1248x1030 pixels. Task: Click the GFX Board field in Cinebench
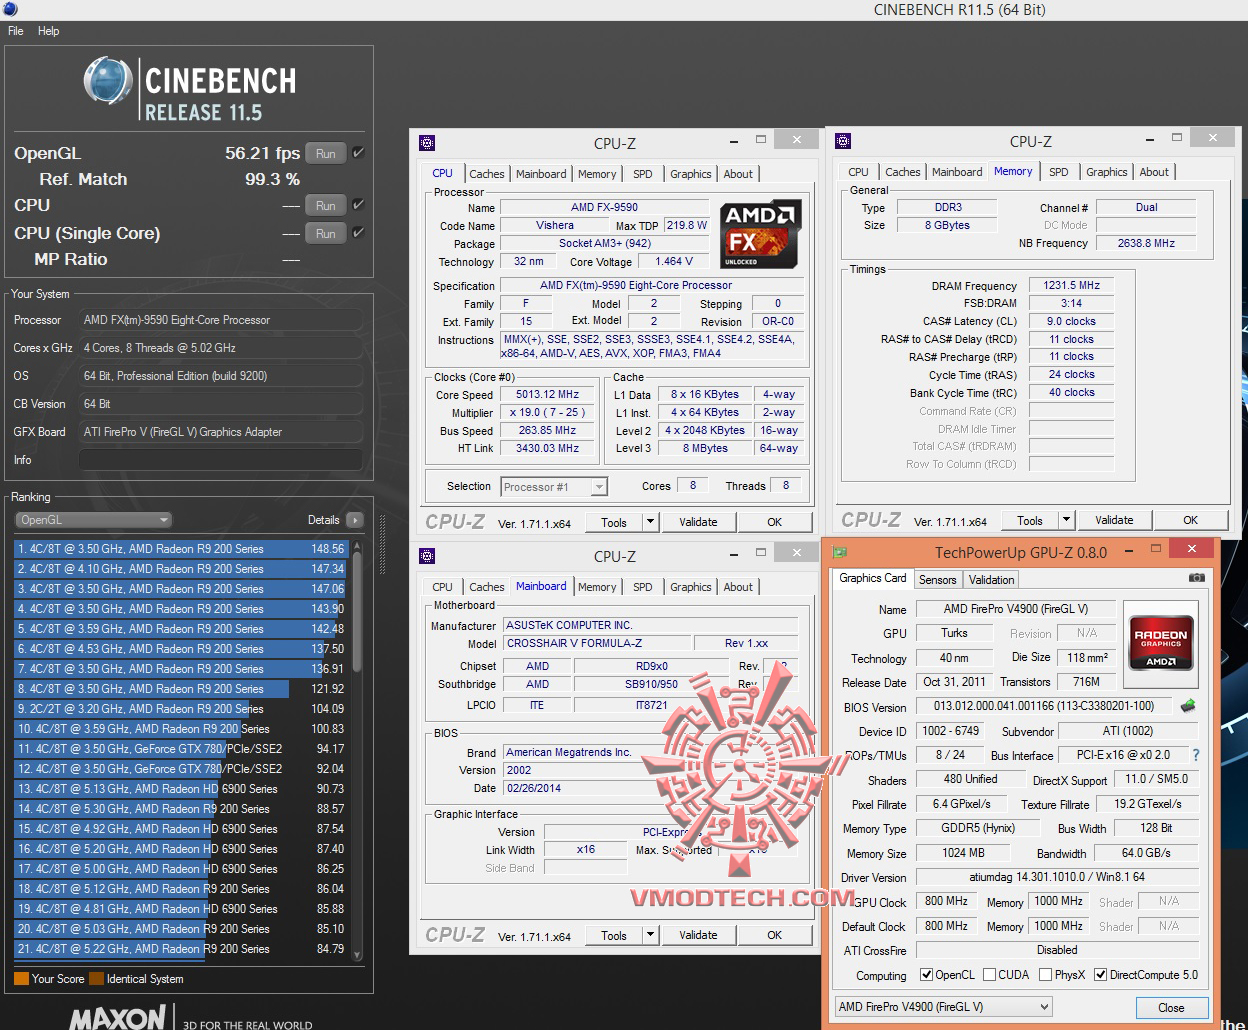click(x=220, y=432)
